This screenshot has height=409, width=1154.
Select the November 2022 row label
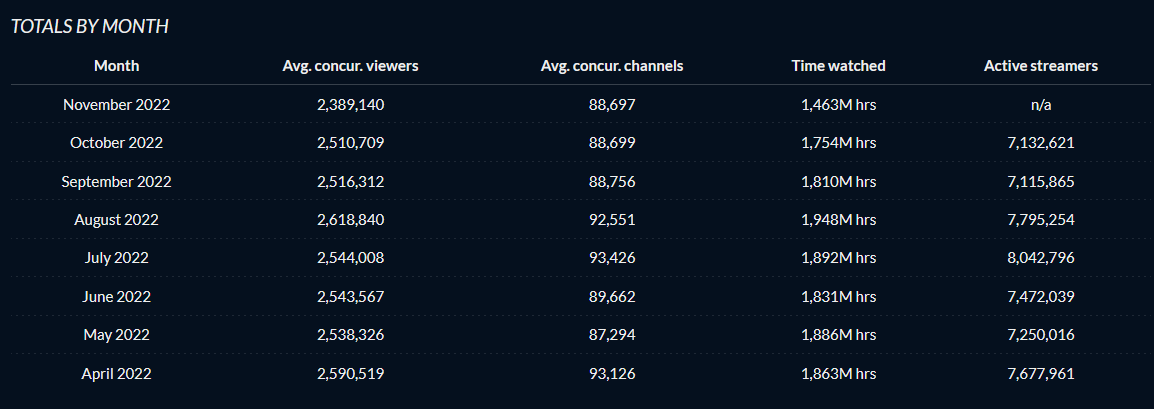(116, 104)
